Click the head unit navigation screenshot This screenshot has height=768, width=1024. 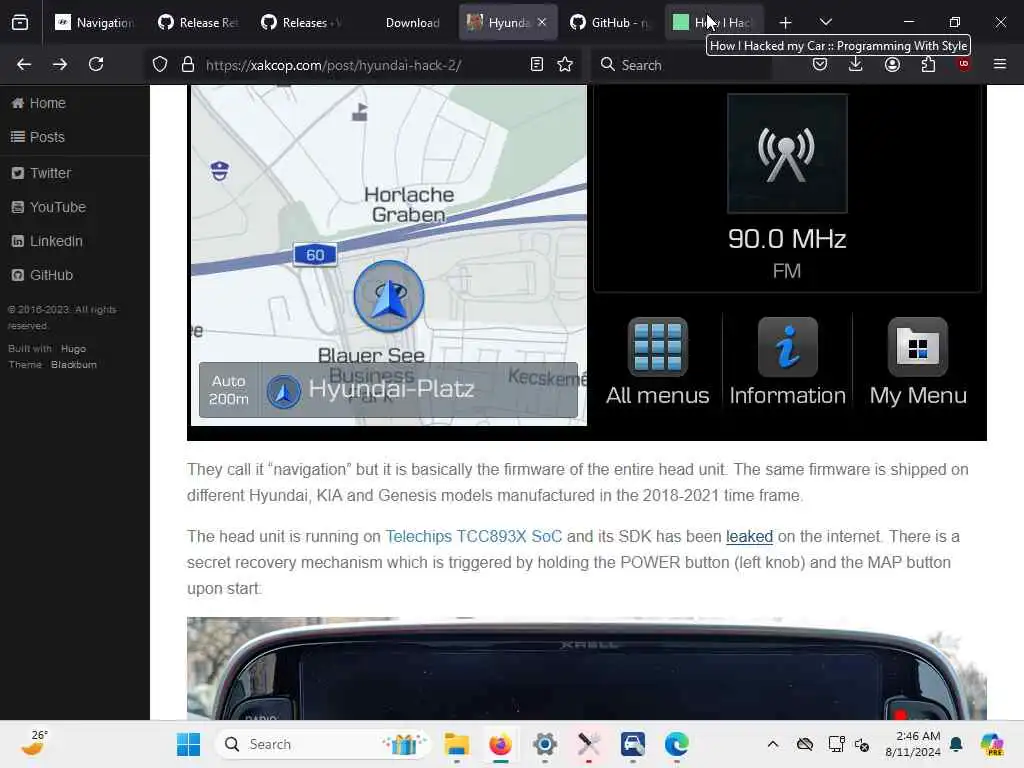586,263
